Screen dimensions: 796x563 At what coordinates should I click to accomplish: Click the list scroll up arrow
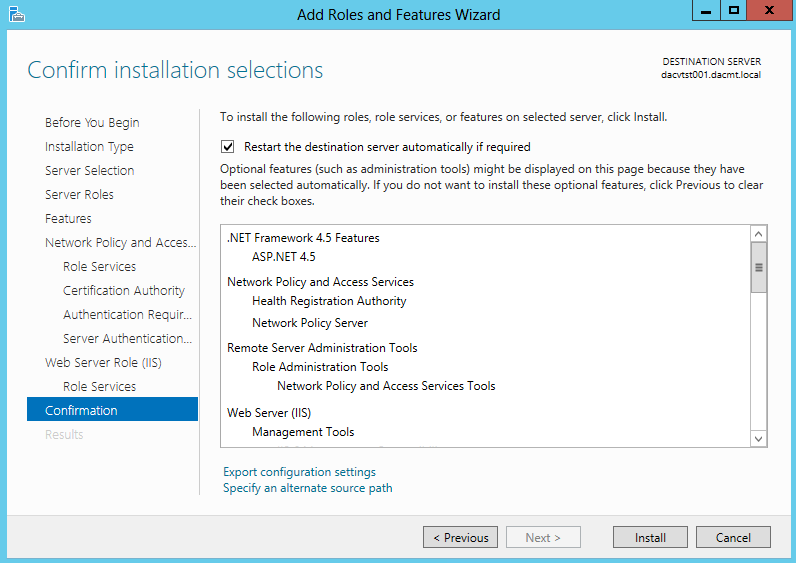758,234
